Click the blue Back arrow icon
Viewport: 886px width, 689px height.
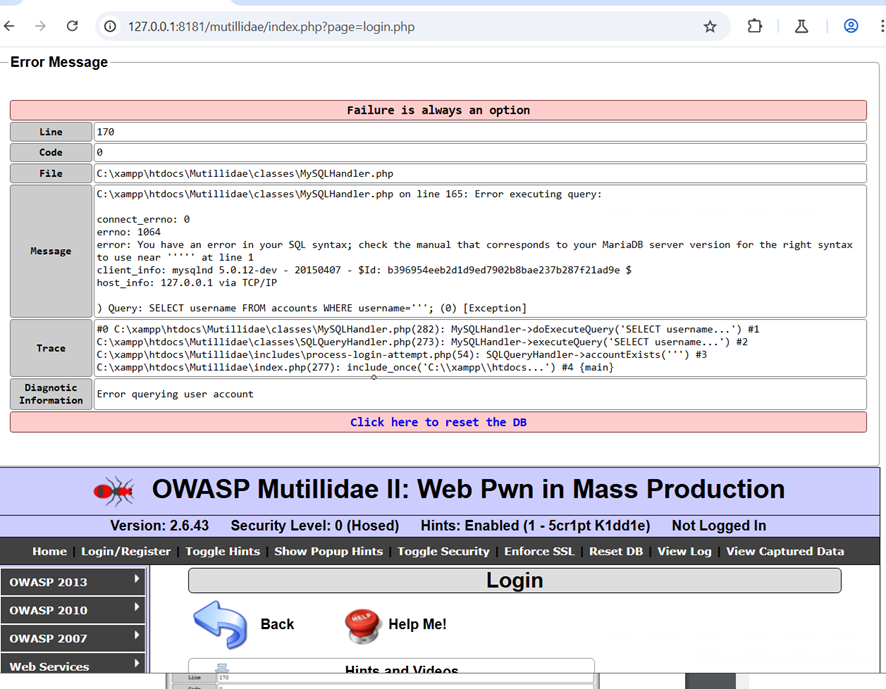point(220,624)
